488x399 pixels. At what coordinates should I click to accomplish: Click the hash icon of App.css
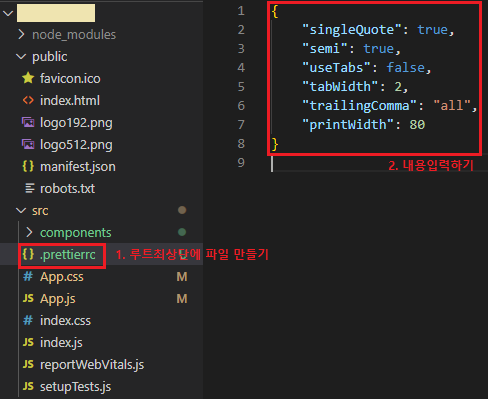click(28, 276)
